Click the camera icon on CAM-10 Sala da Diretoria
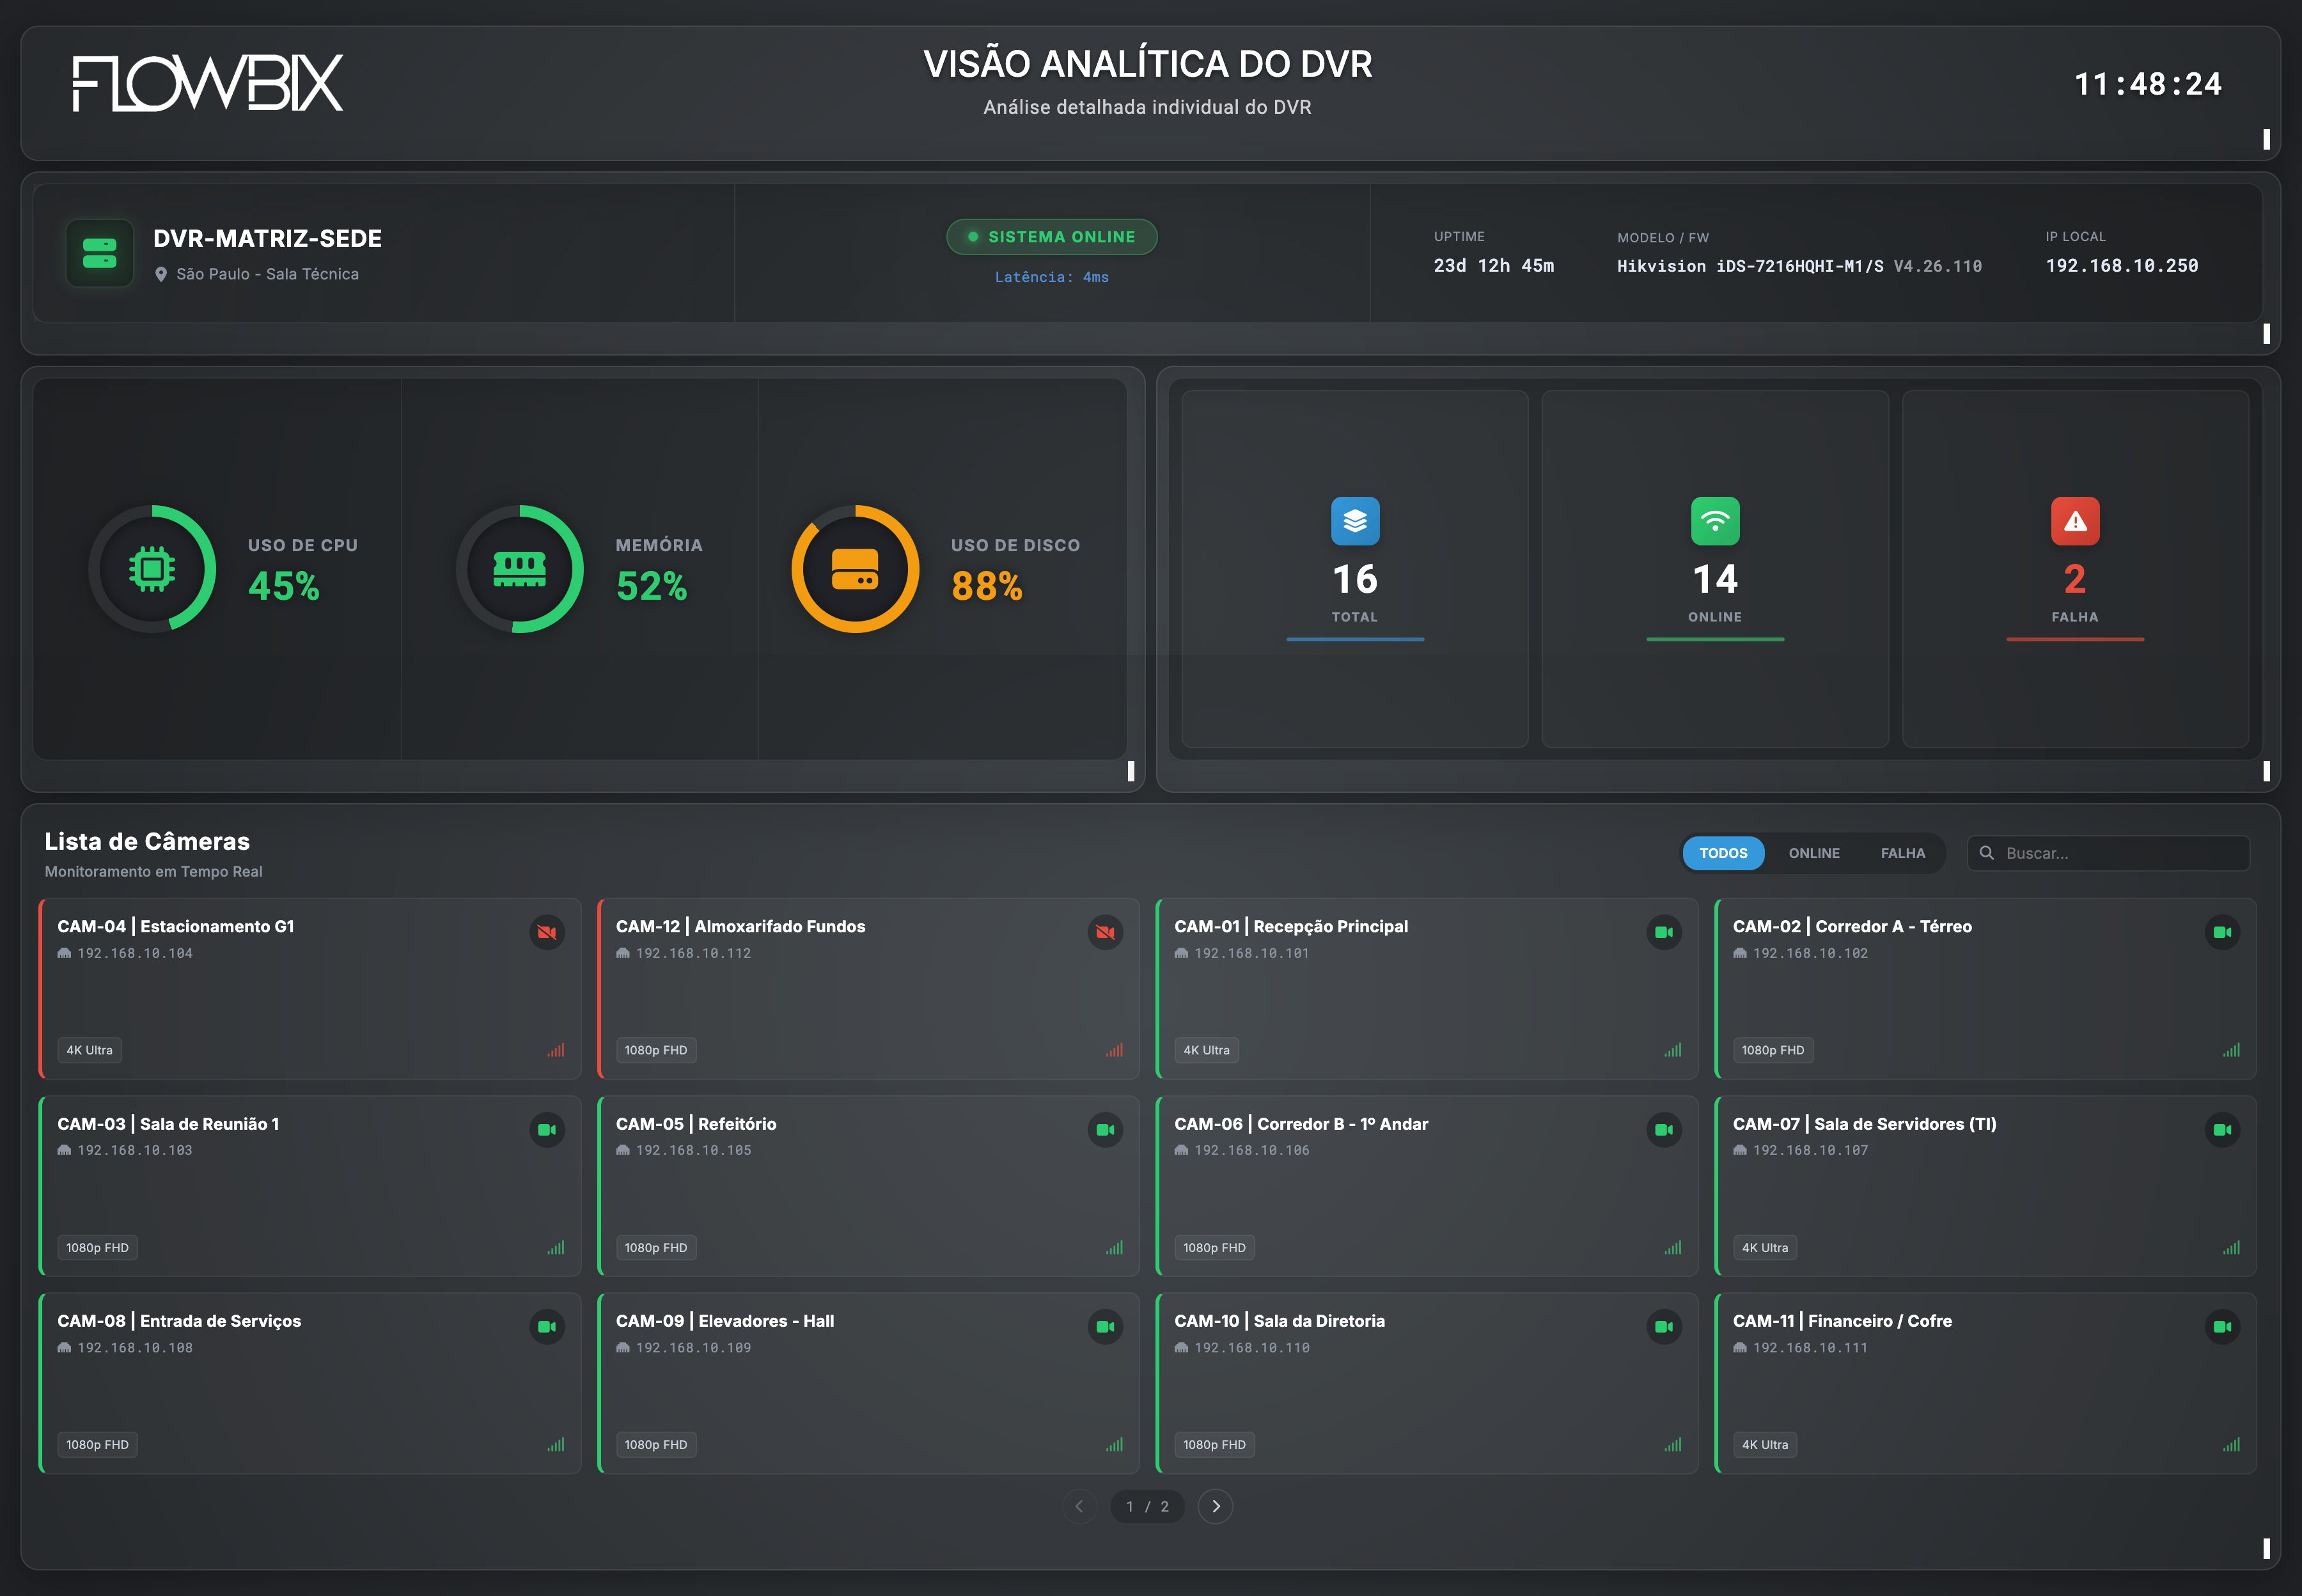 [1664, 1327]
